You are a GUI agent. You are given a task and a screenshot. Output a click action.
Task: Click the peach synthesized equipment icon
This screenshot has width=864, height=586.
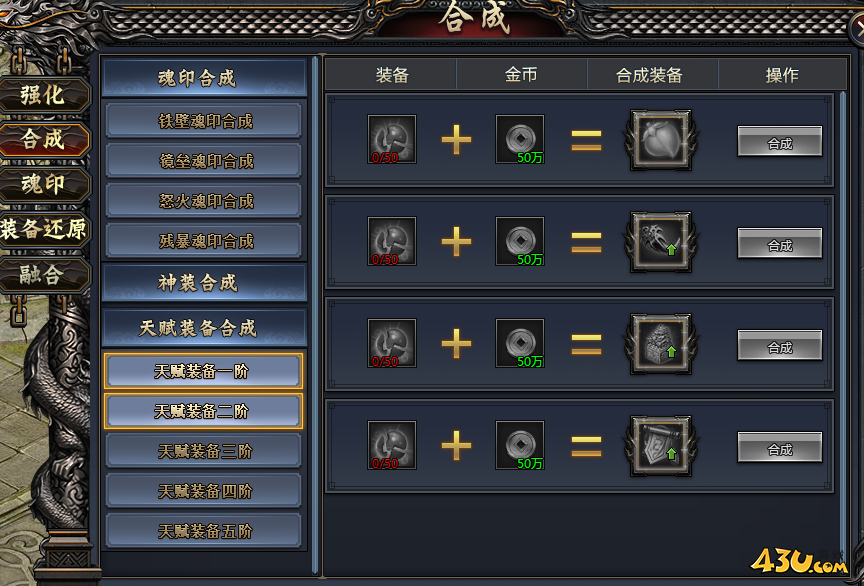661,139
